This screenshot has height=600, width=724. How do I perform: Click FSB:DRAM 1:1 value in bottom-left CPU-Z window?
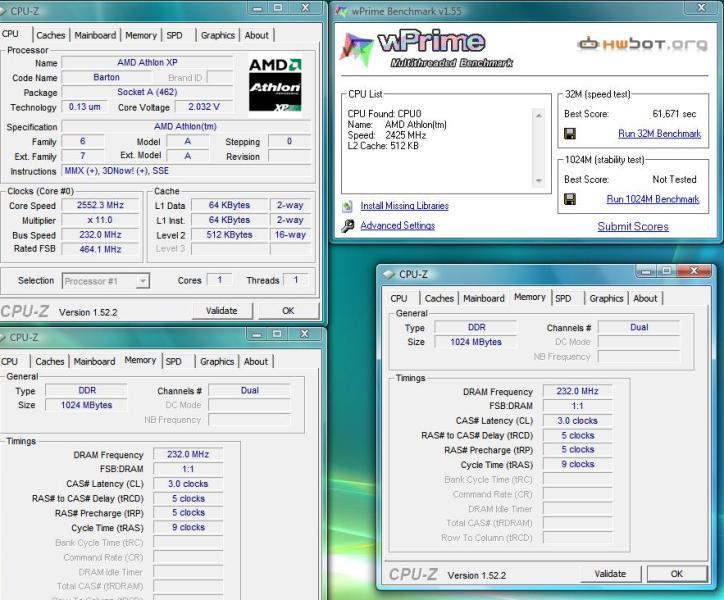point(188,469)
